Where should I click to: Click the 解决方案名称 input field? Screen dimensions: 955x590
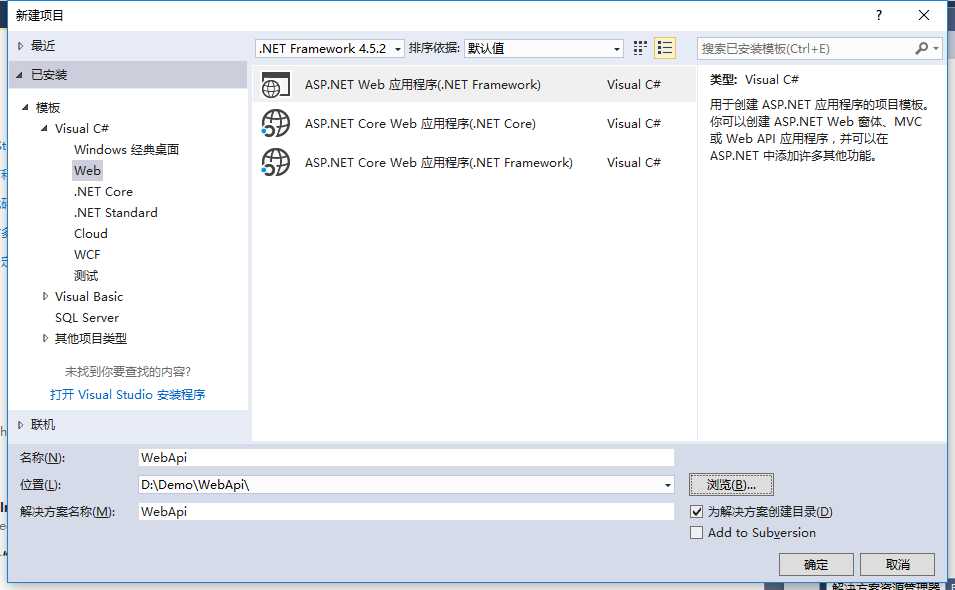click(406, 511)
